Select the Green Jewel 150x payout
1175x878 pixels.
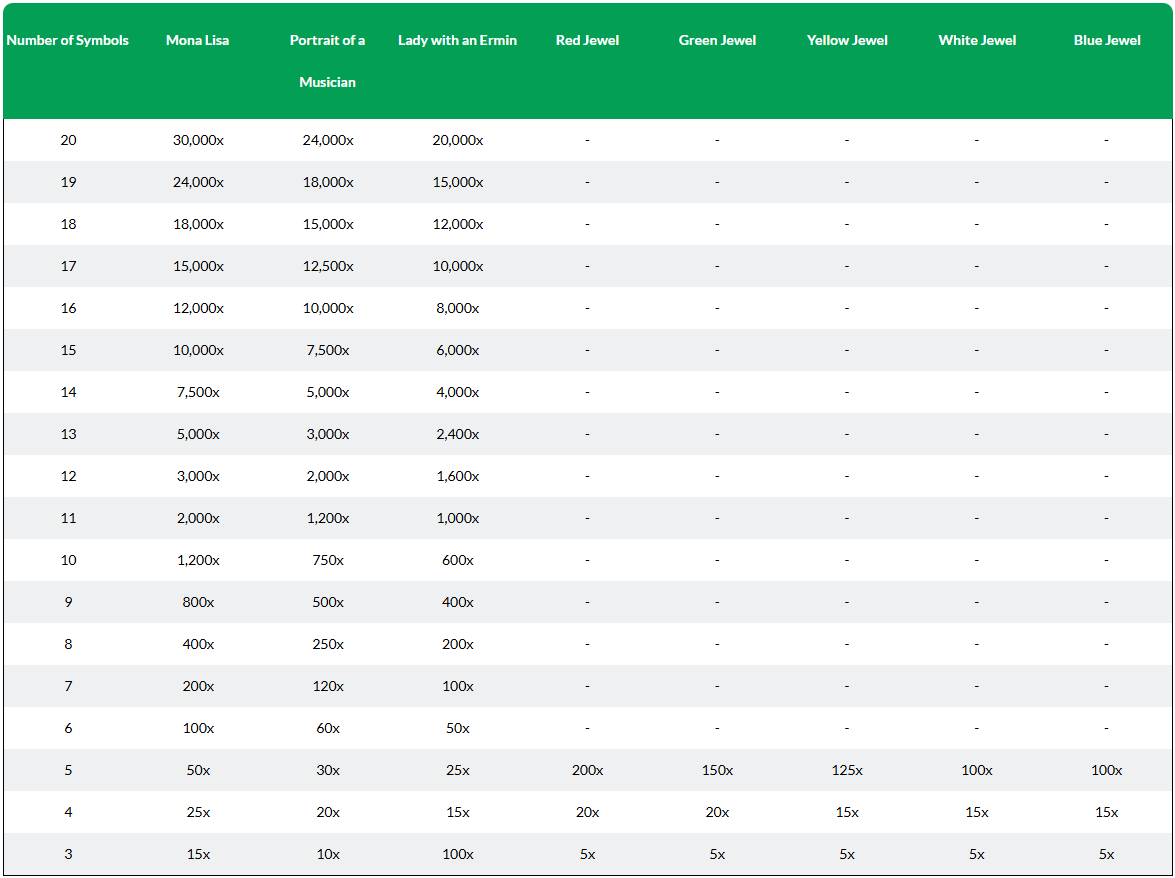[x=717, y=769]
